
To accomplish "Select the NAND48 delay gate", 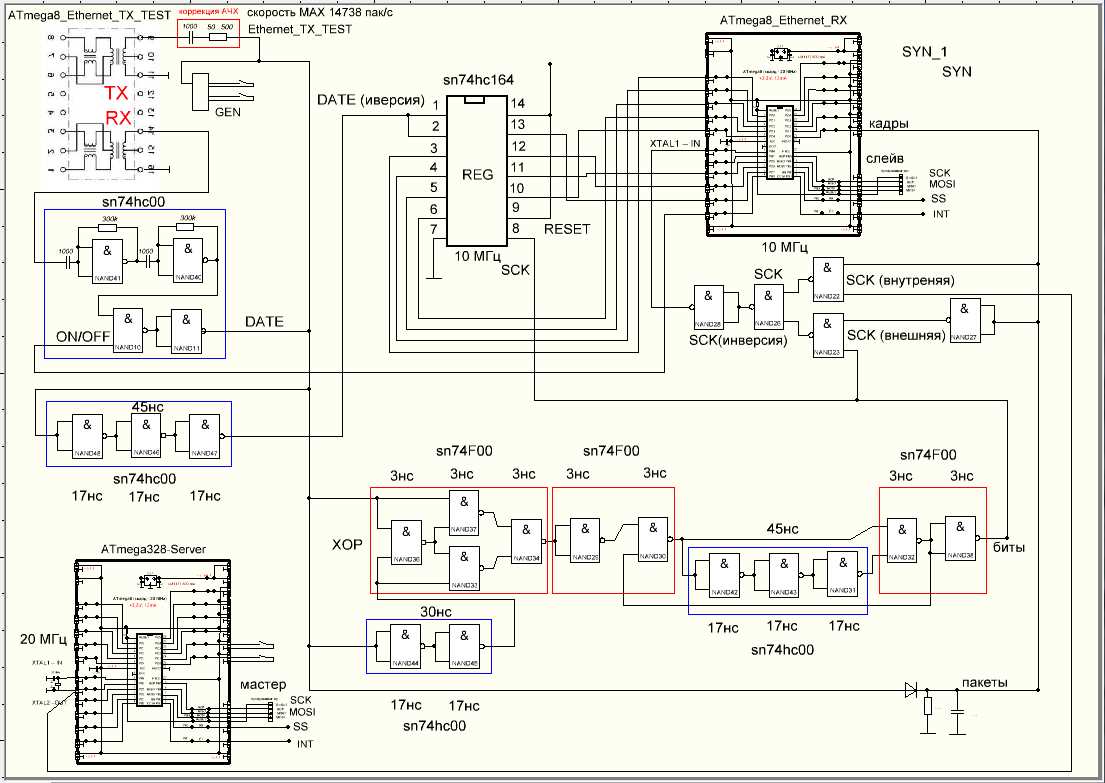I will 87,437.
